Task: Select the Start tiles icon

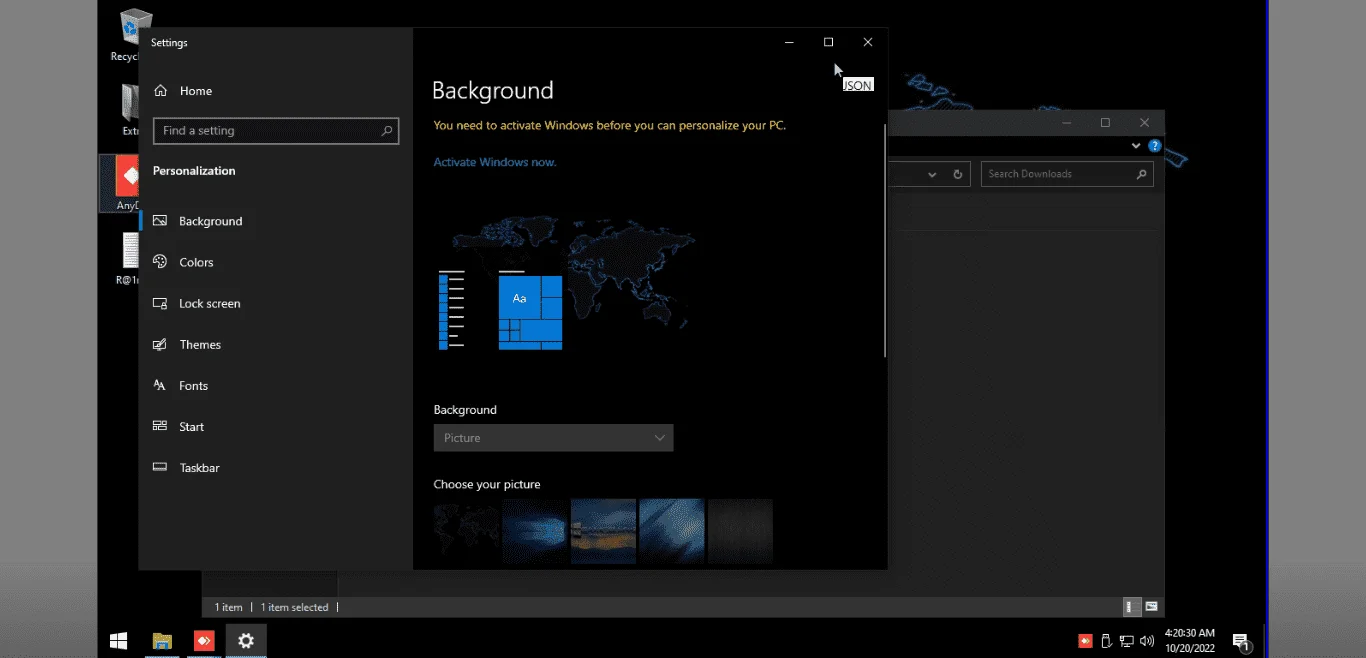Action: [160, 426]
